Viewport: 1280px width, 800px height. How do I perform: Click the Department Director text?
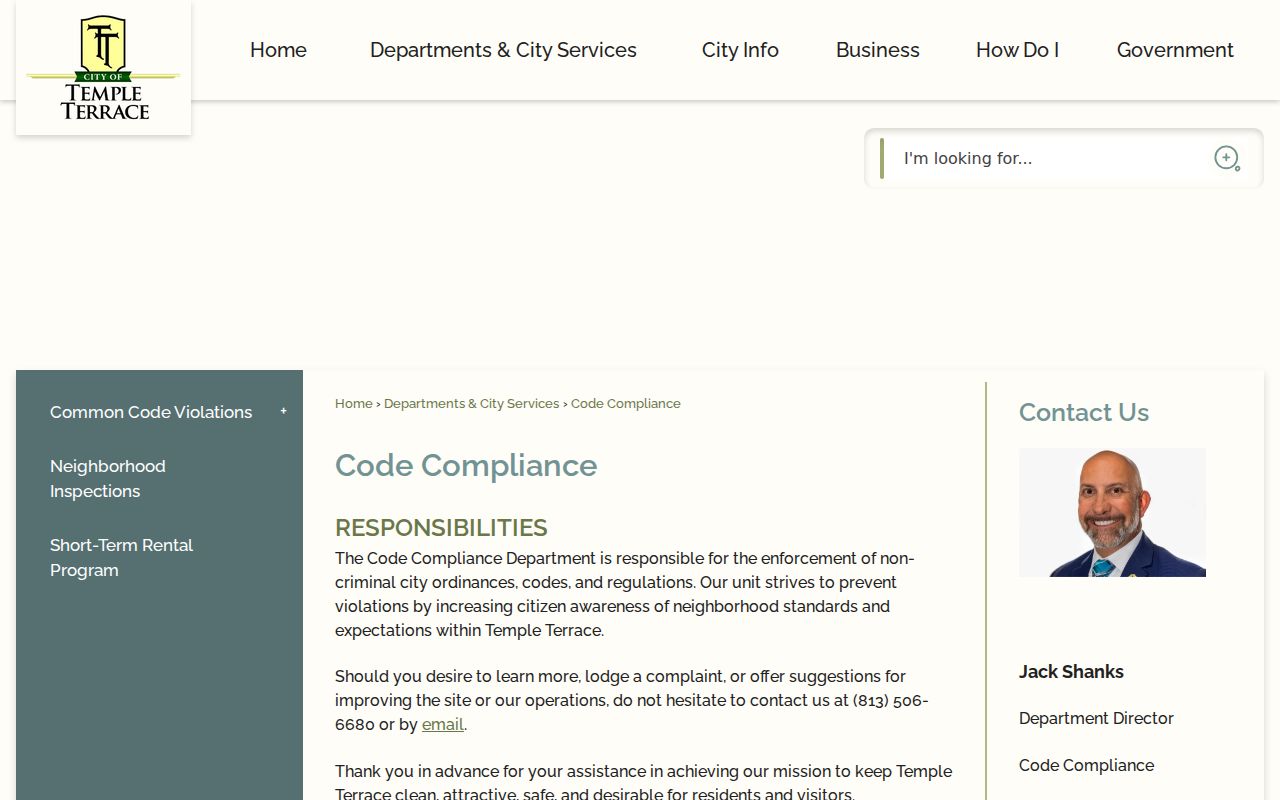(1096, 718)
